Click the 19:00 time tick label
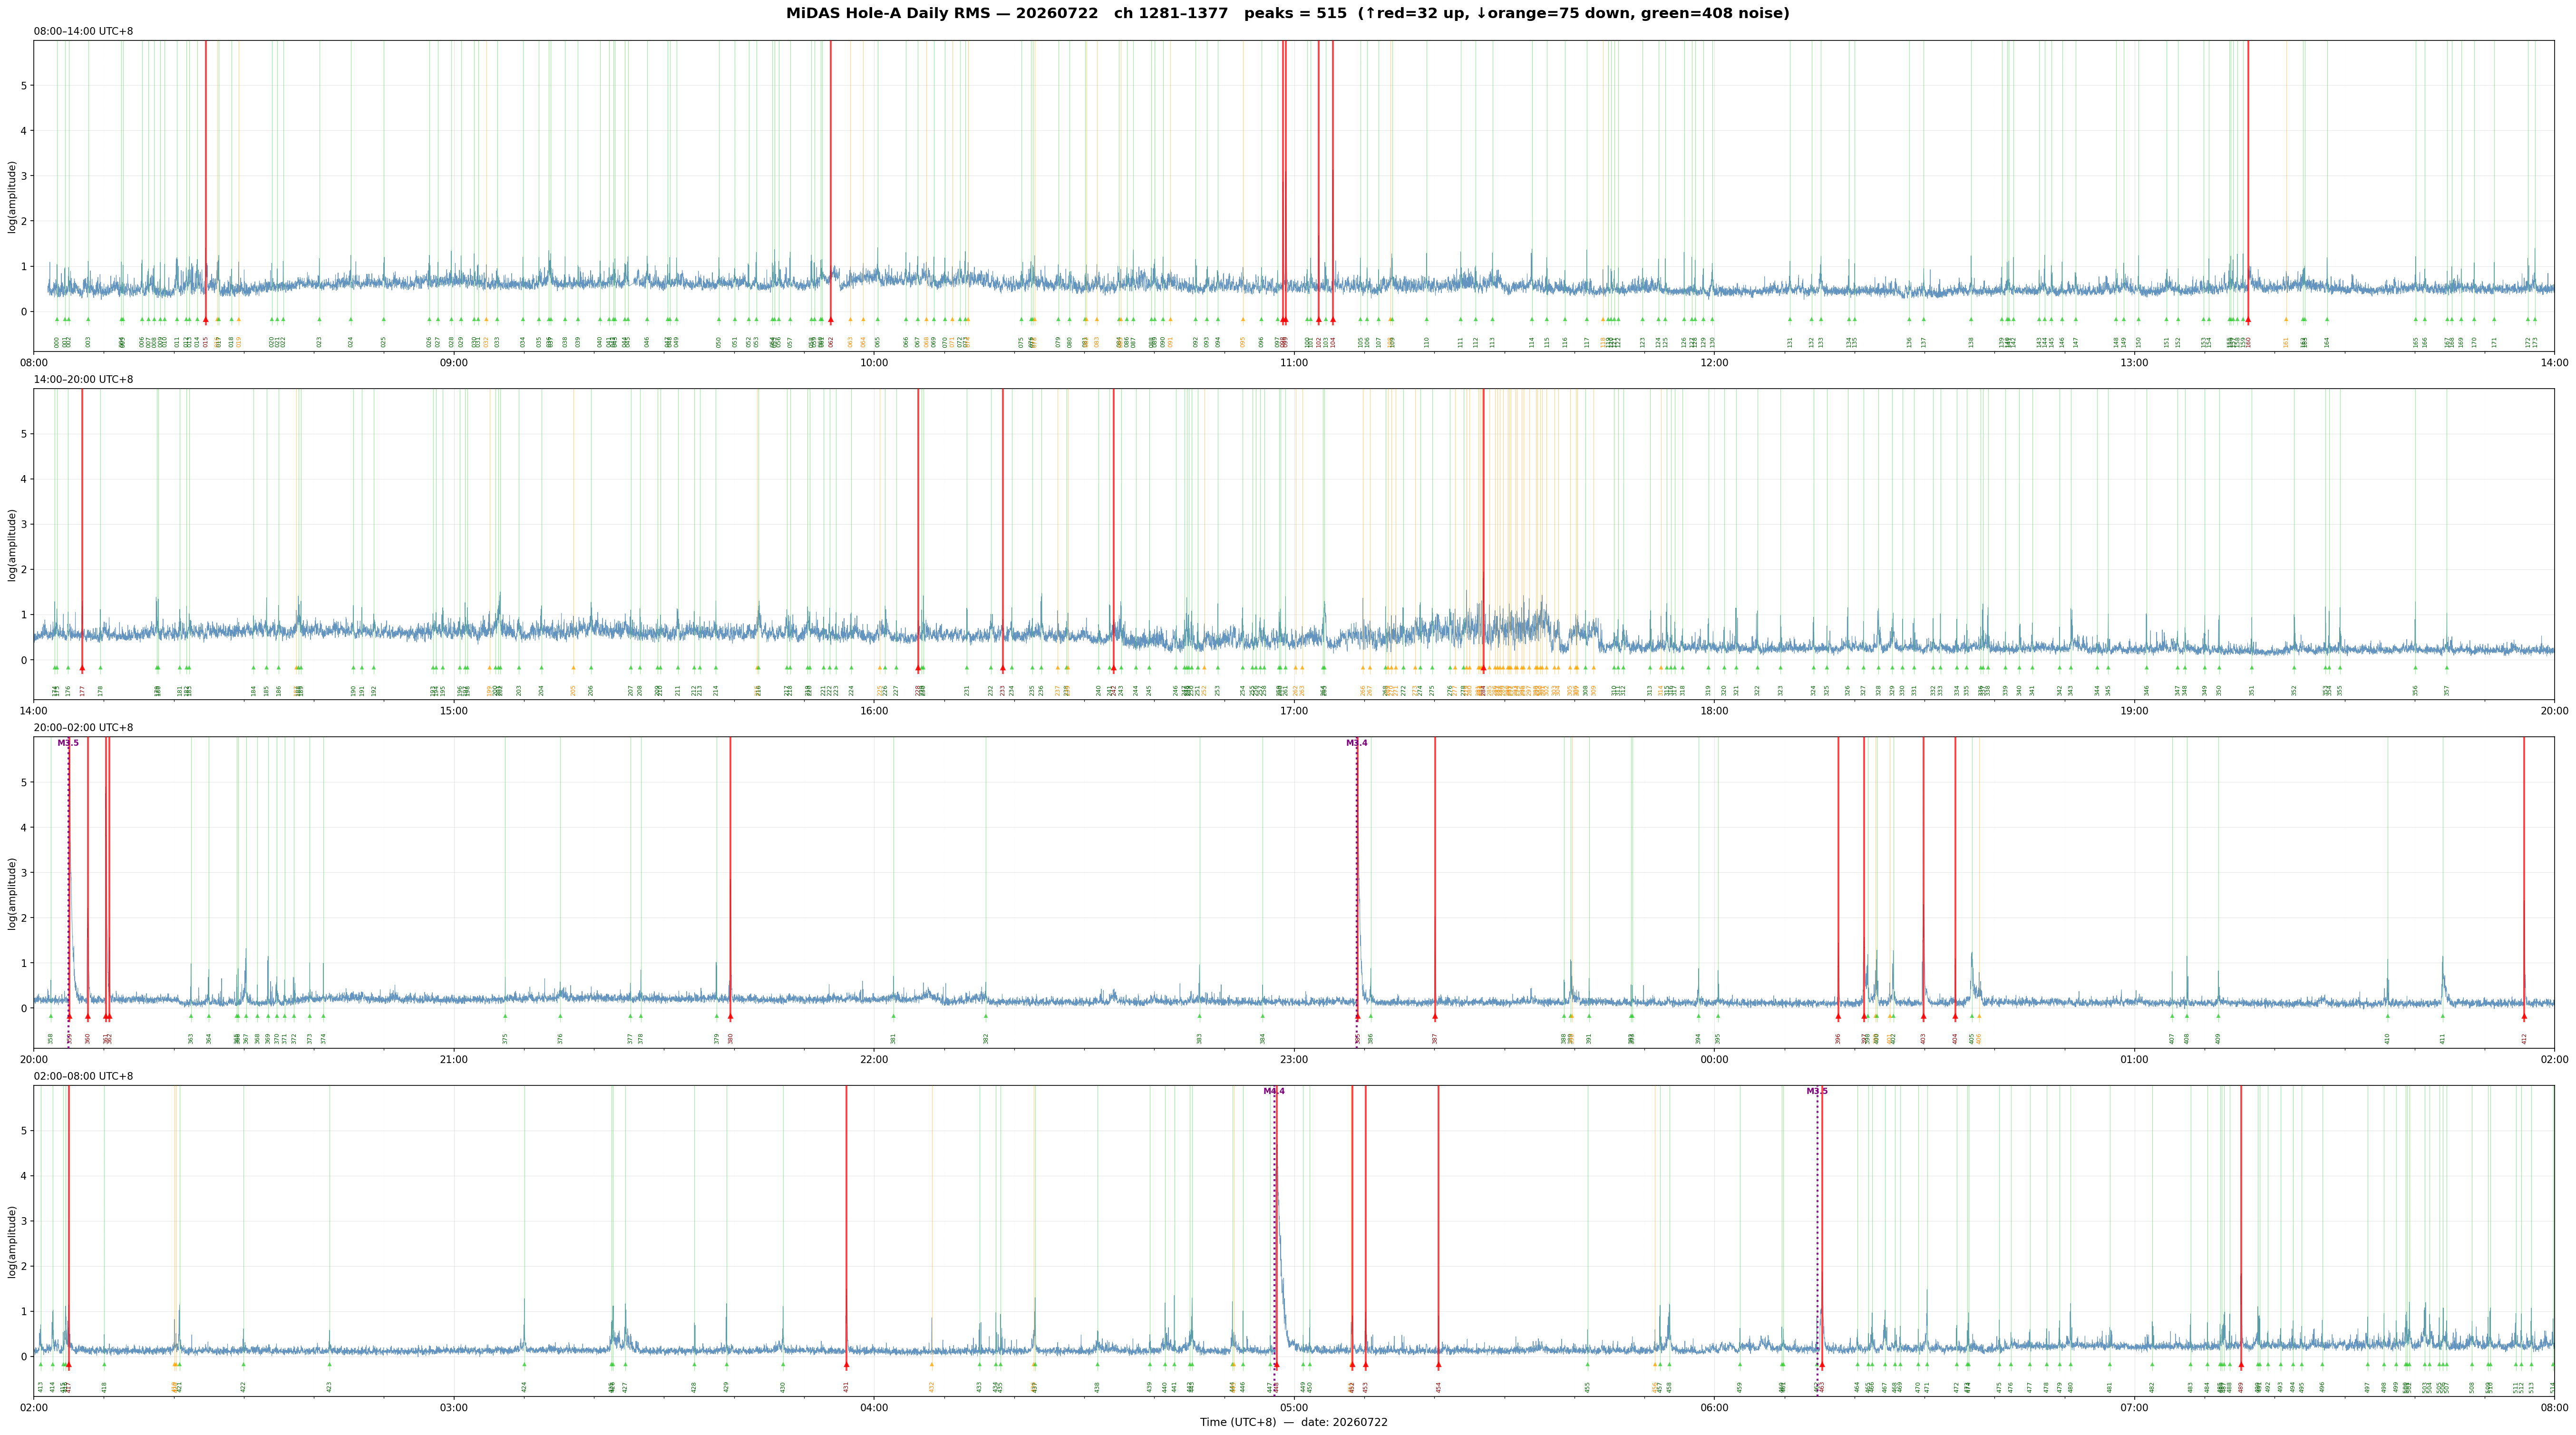 pyautogui.click(x=2134, y=710)
